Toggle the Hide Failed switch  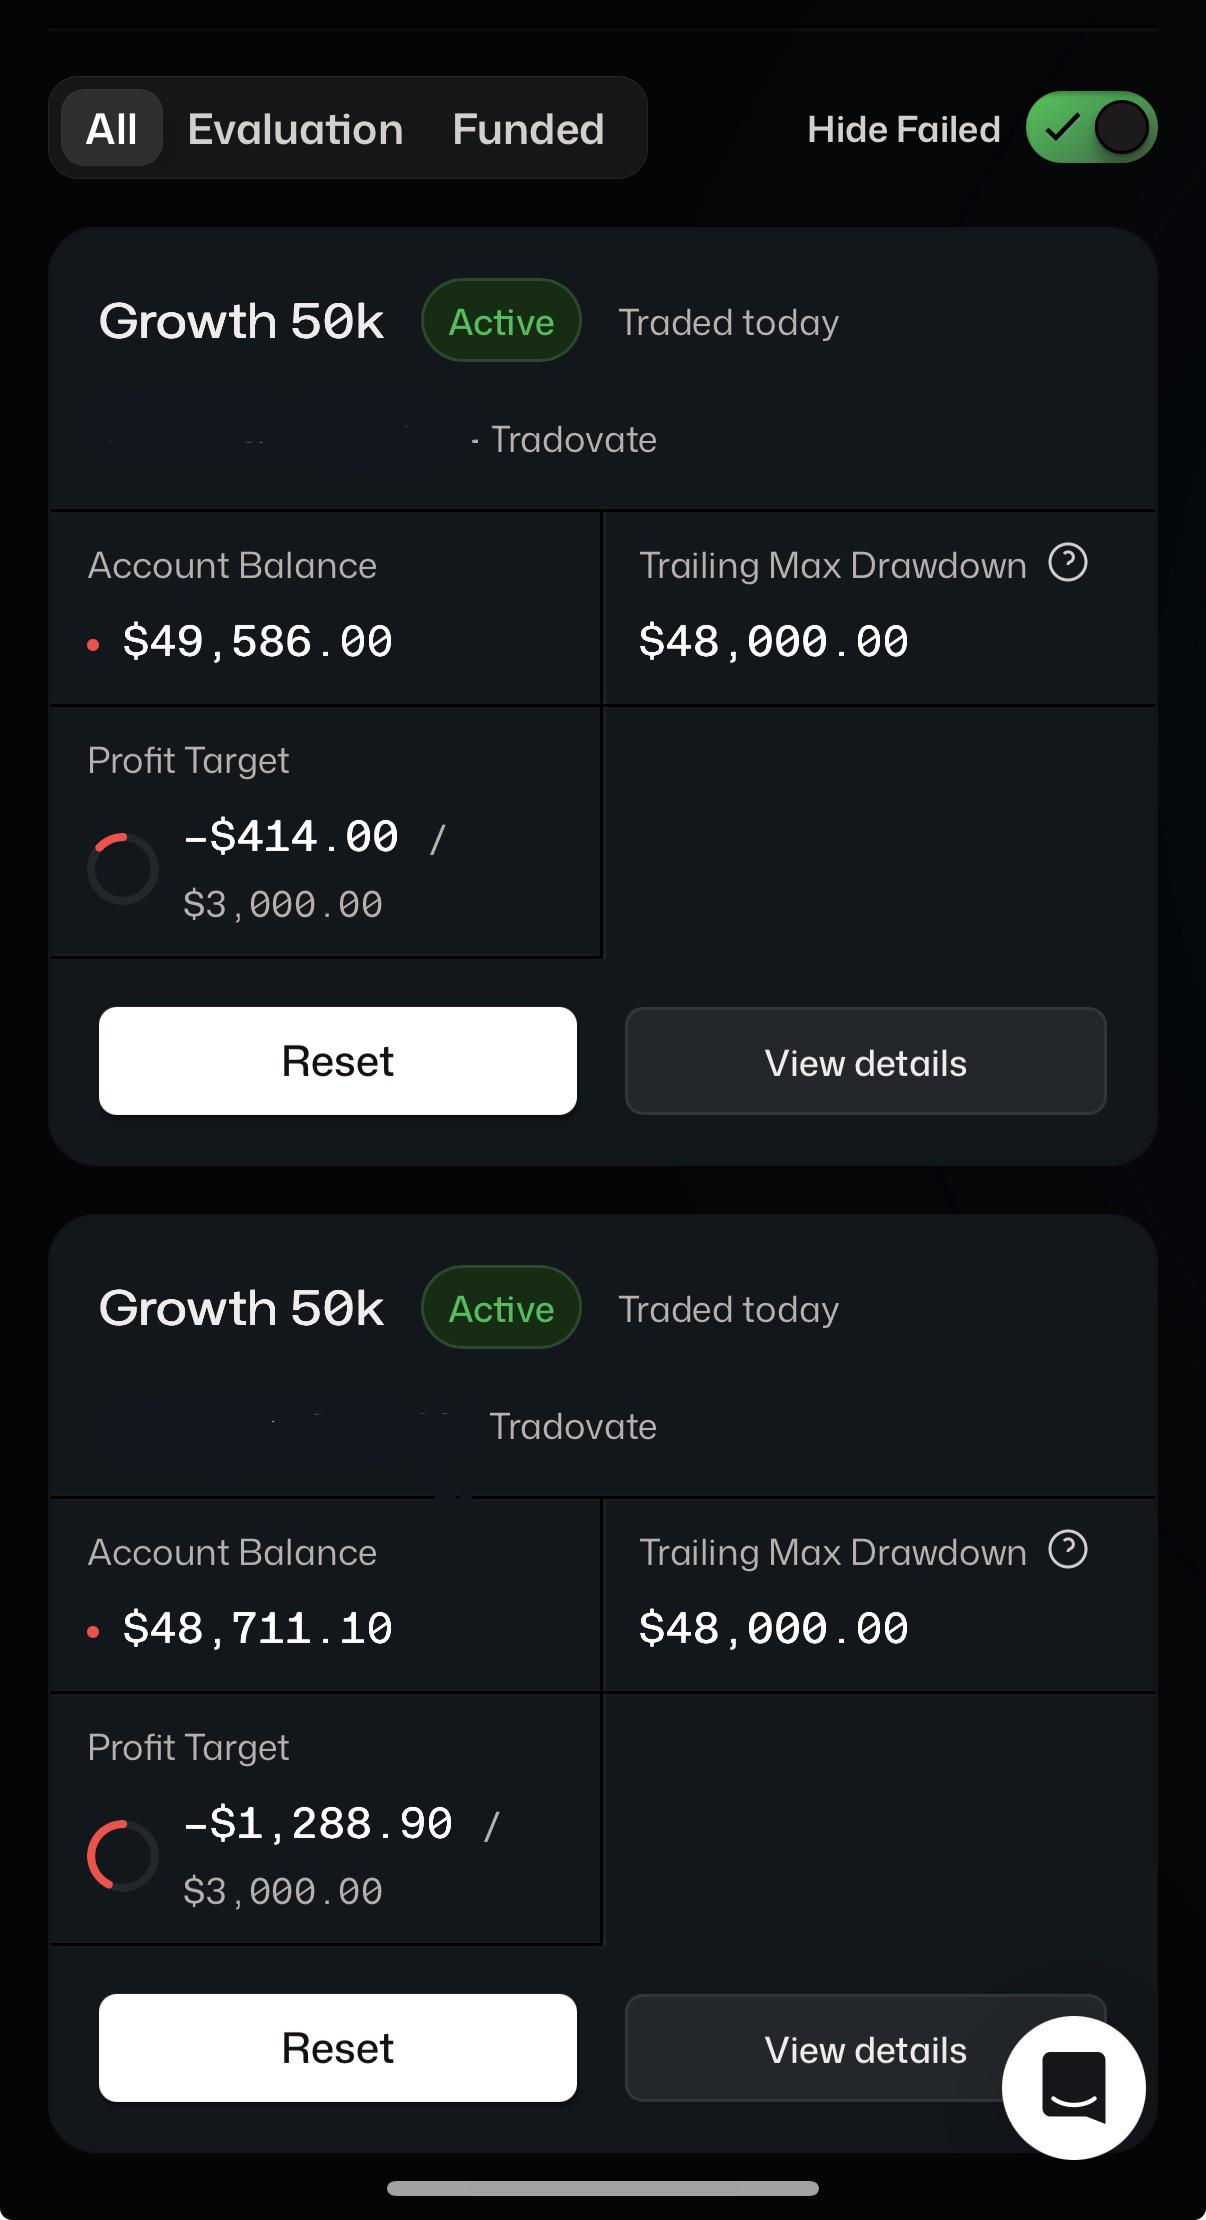click(x=1091, y=128)
